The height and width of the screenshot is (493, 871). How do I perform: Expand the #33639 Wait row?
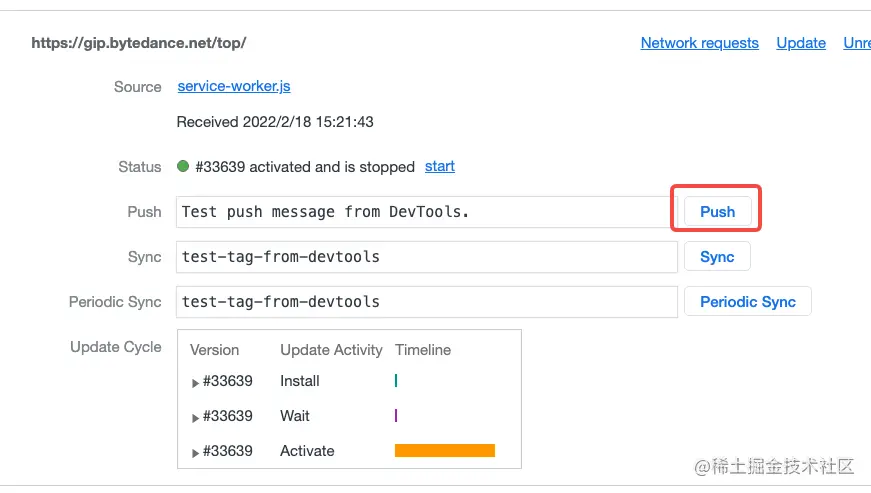pyautogui.click(x=196, y=417)
